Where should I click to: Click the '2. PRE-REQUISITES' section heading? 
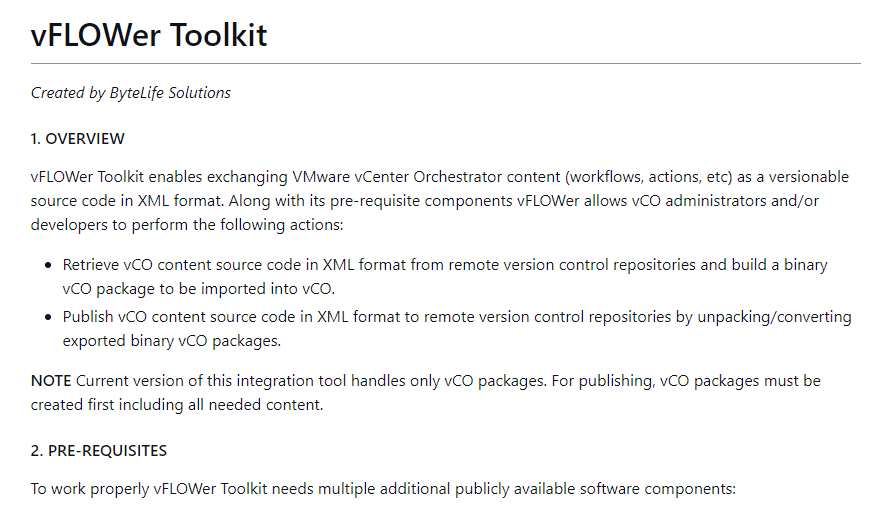99,450
